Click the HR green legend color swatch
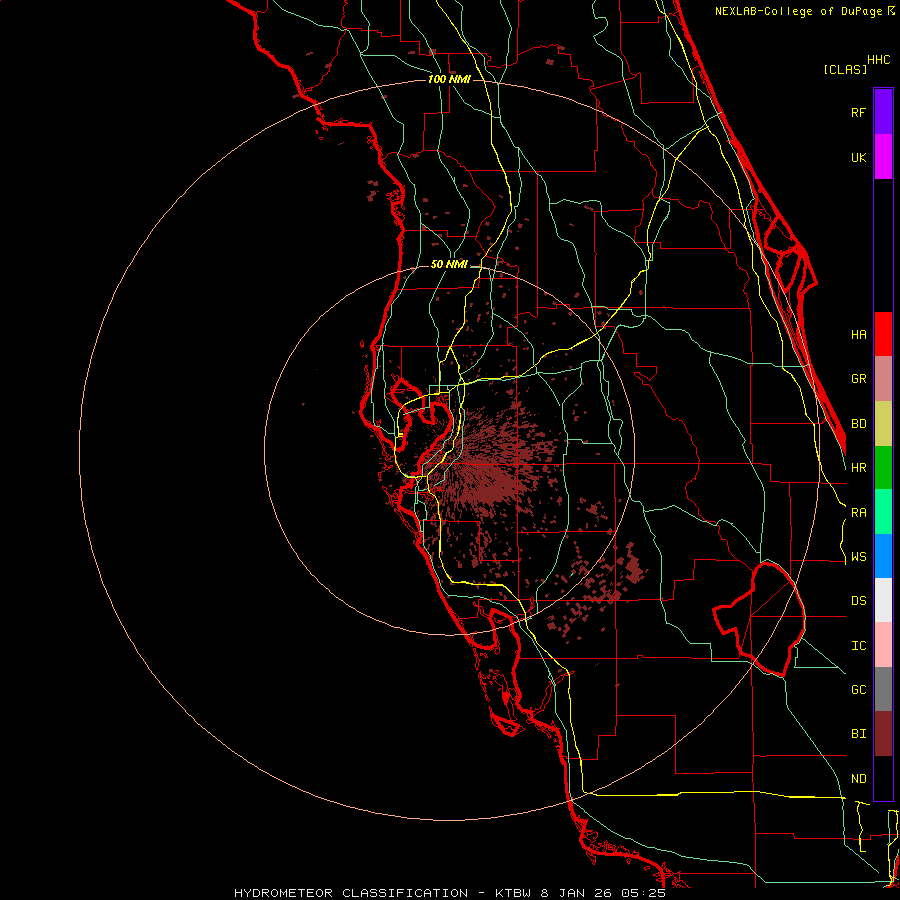 [883, 468]
